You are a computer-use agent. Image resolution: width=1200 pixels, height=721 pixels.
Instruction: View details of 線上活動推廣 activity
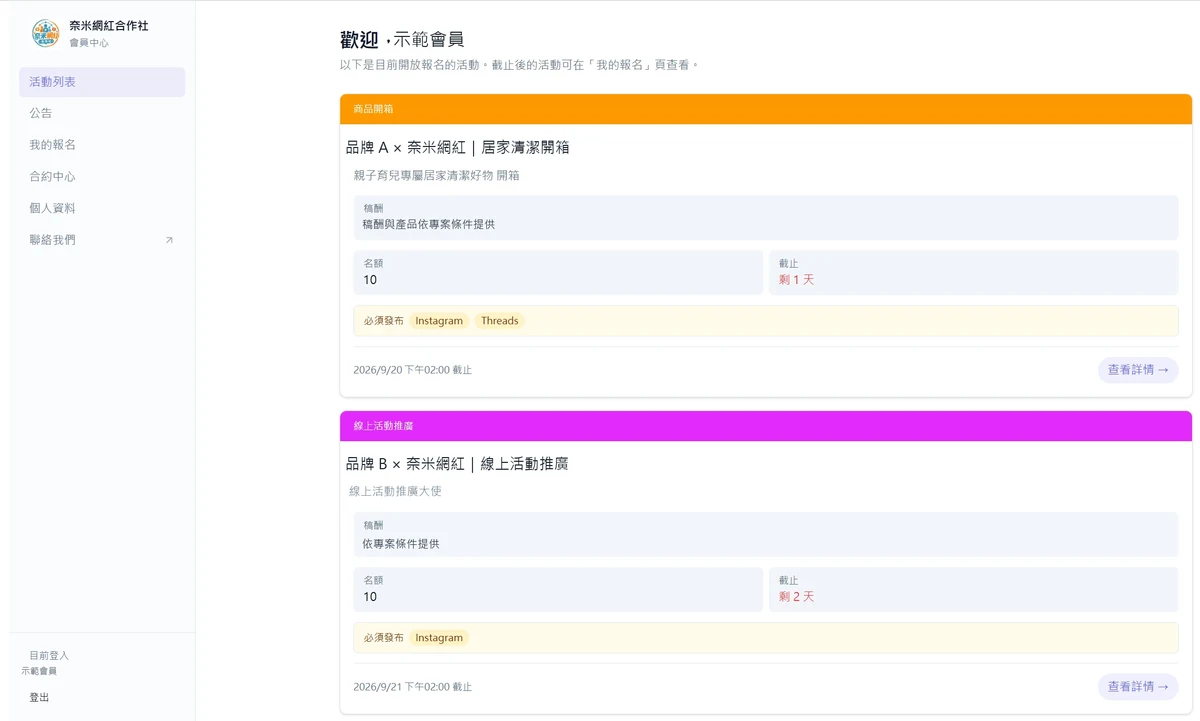click(x=1138, y=687)
